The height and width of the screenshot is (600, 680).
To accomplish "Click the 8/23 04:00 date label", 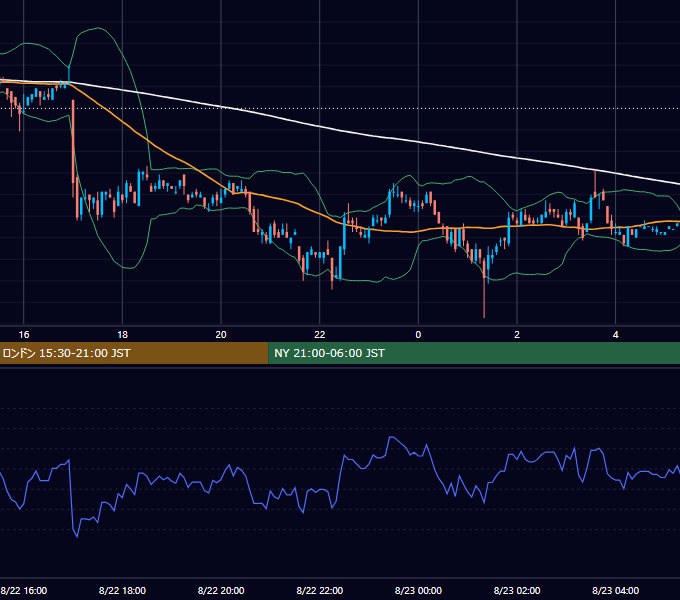I will 616,590.
